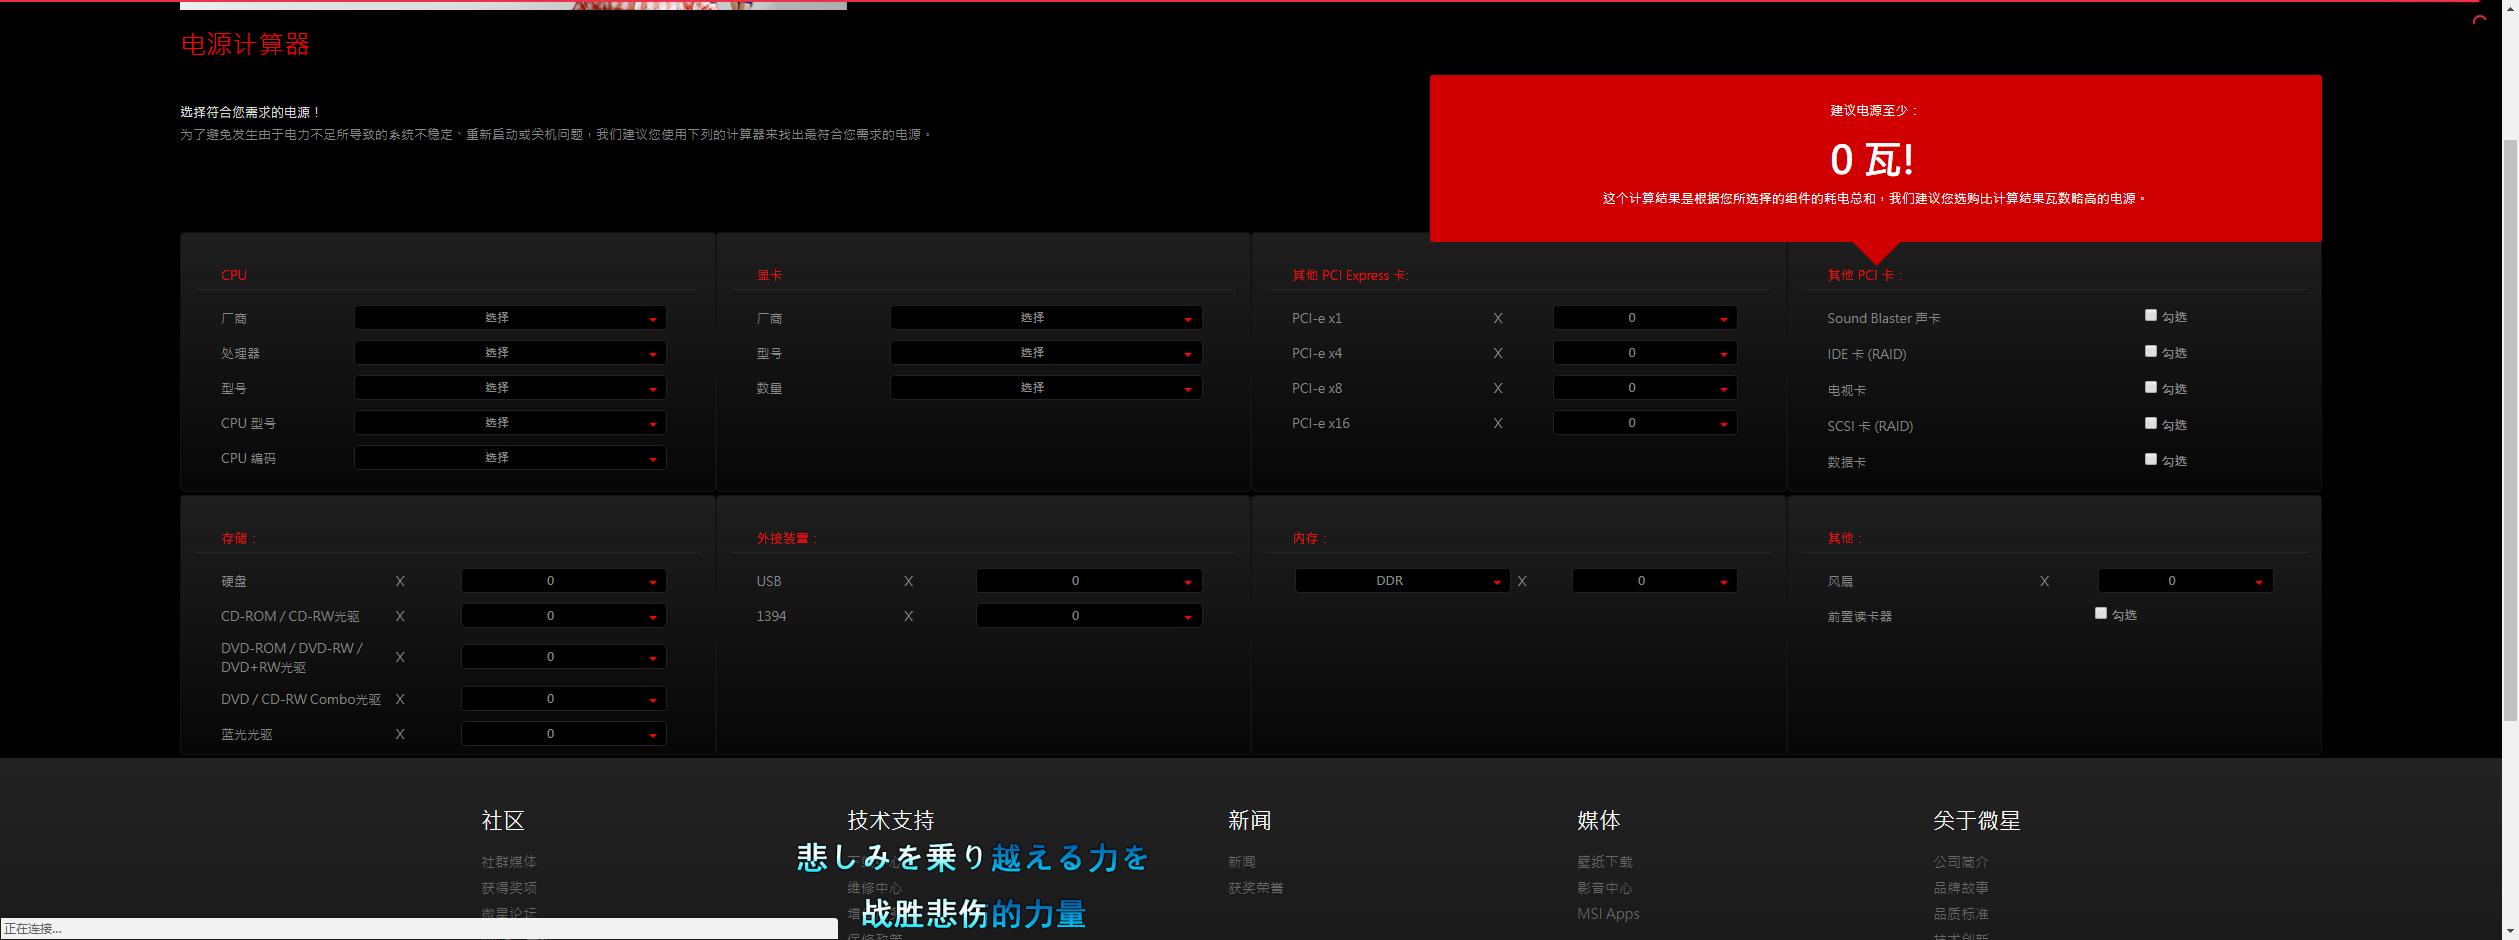Screen dimensions: 2519x940
Task: Open the 社群媒体 footer link
Action: coord(509,862)
